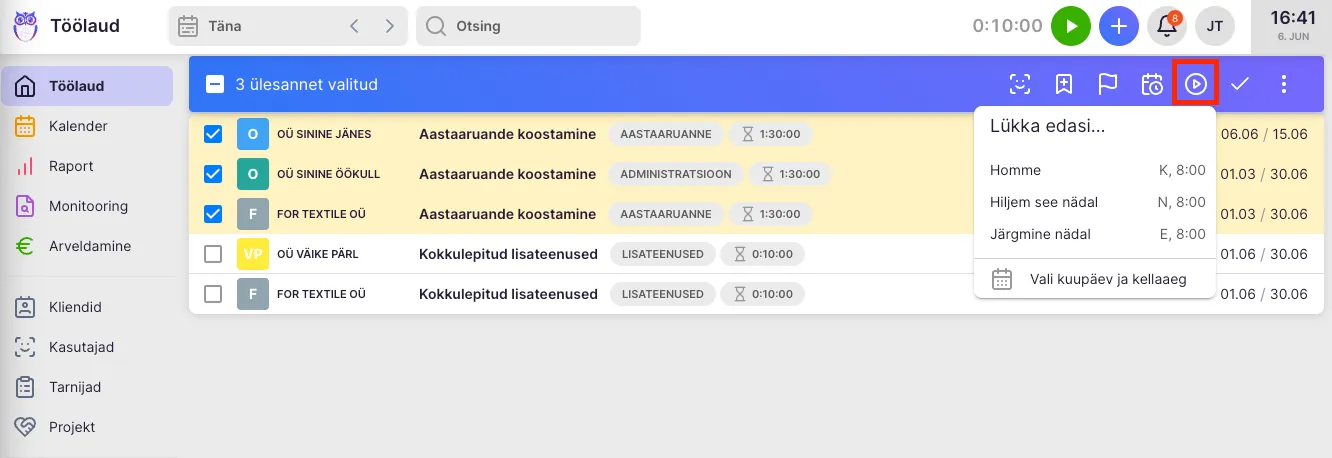Click the bookmark-plus icon in selection toolbar
Screen dimensions: 1332x458
1064,84
